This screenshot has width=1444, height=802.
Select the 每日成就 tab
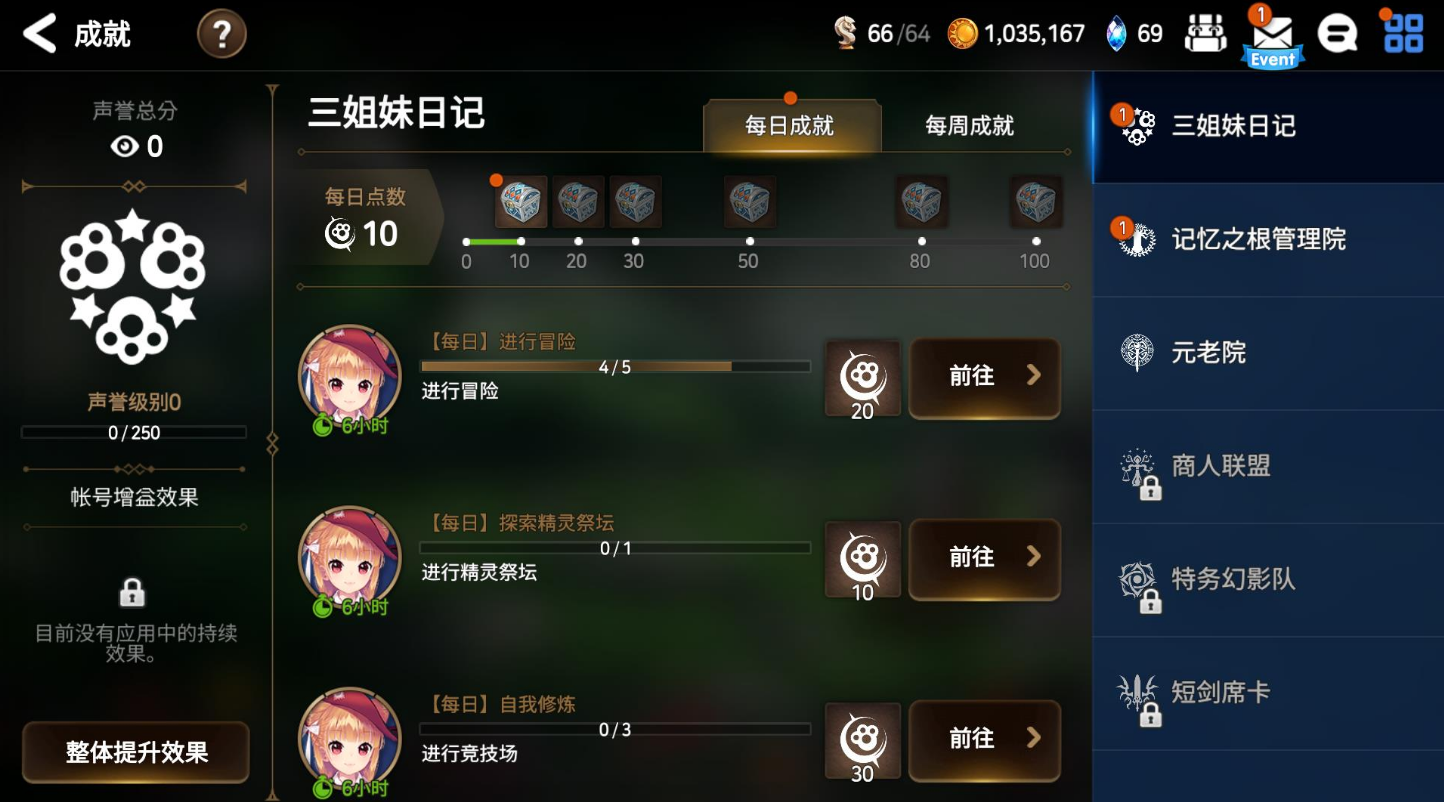791,125
